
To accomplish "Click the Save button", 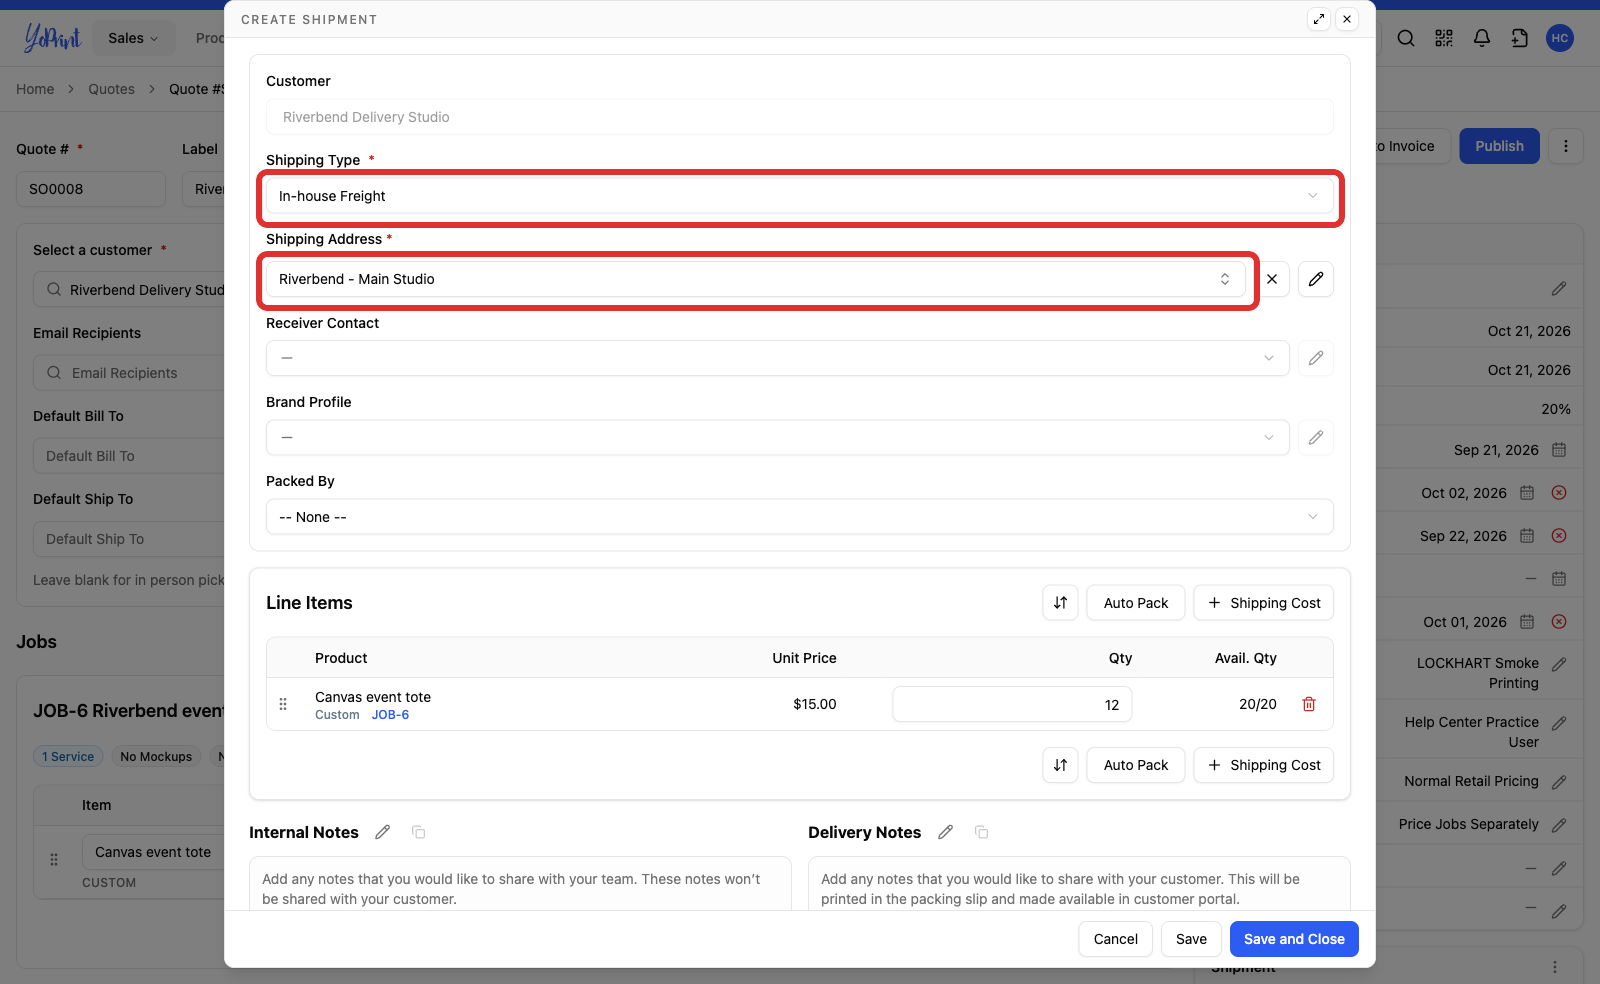I will 1191,939.
